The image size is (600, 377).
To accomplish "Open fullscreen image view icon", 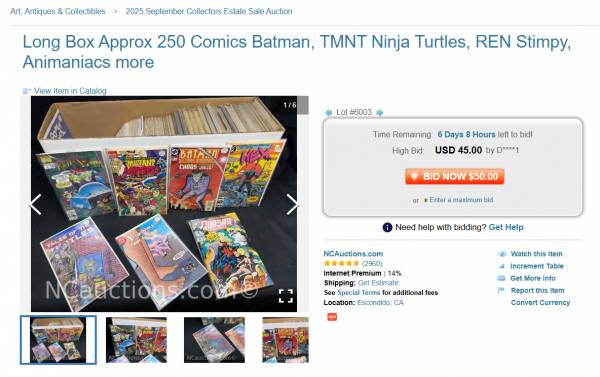I will point(286,296).
